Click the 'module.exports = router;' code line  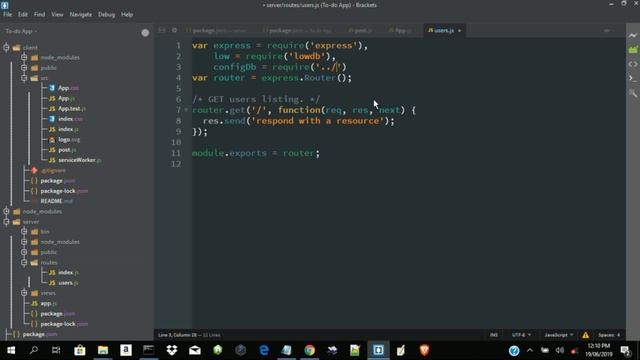point(256,153)
